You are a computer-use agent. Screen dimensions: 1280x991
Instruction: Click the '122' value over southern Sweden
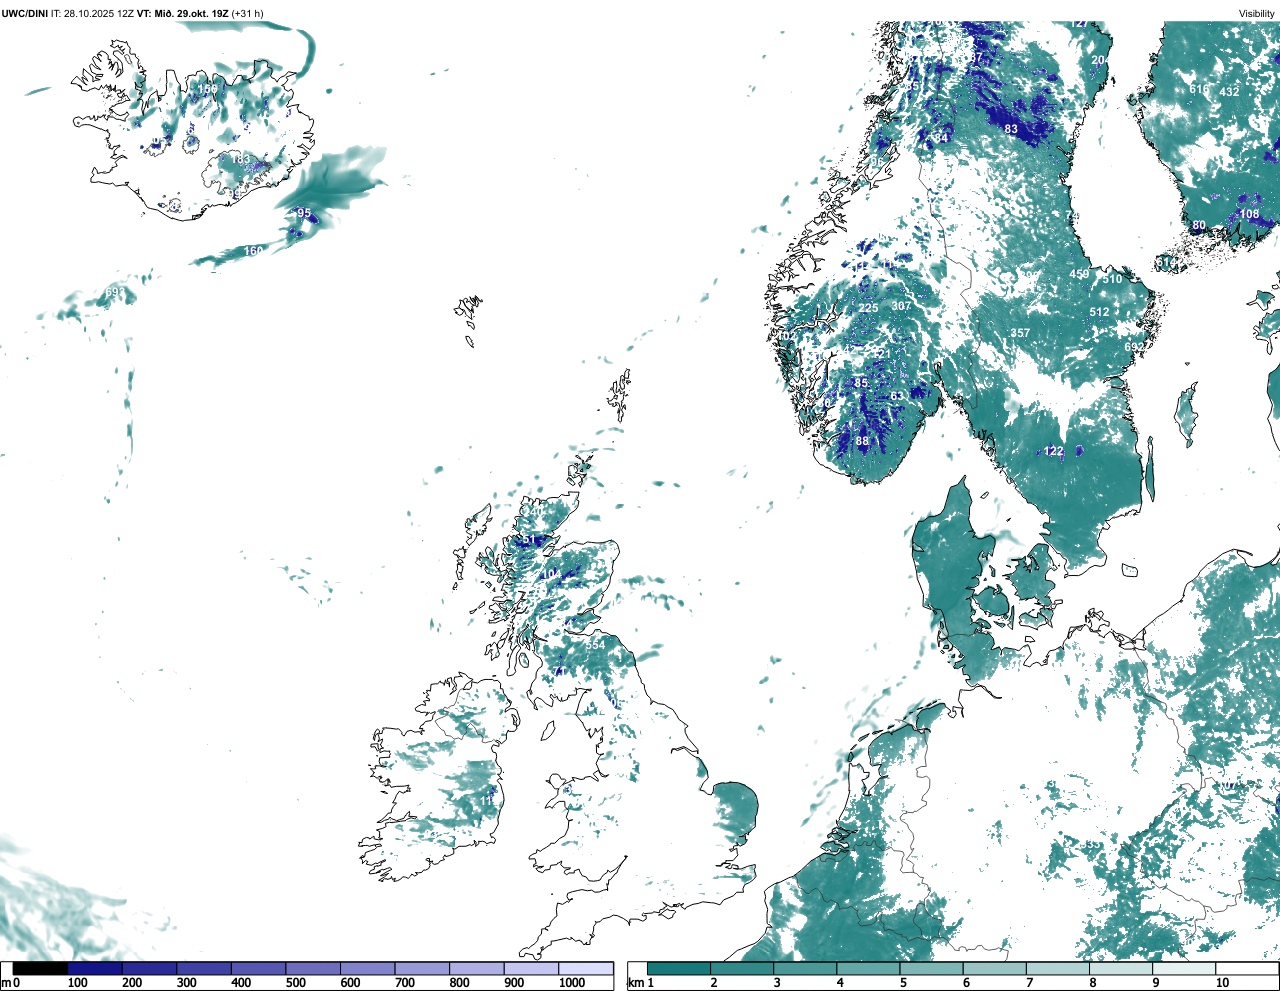[x=1054, y=451]
